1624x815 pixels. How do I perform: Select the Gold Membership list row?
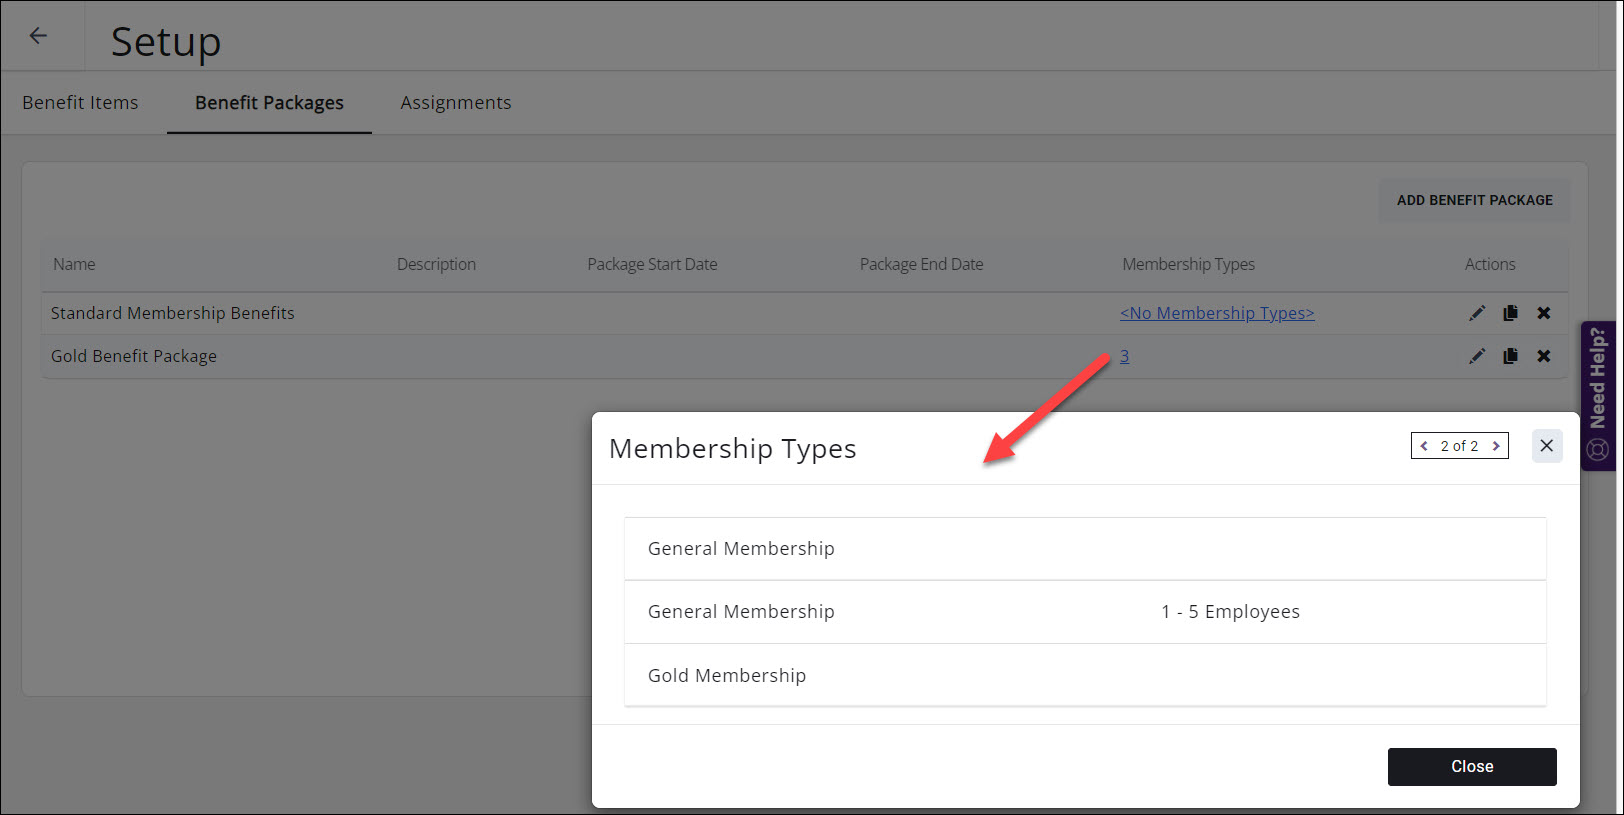coord(1084,675)
